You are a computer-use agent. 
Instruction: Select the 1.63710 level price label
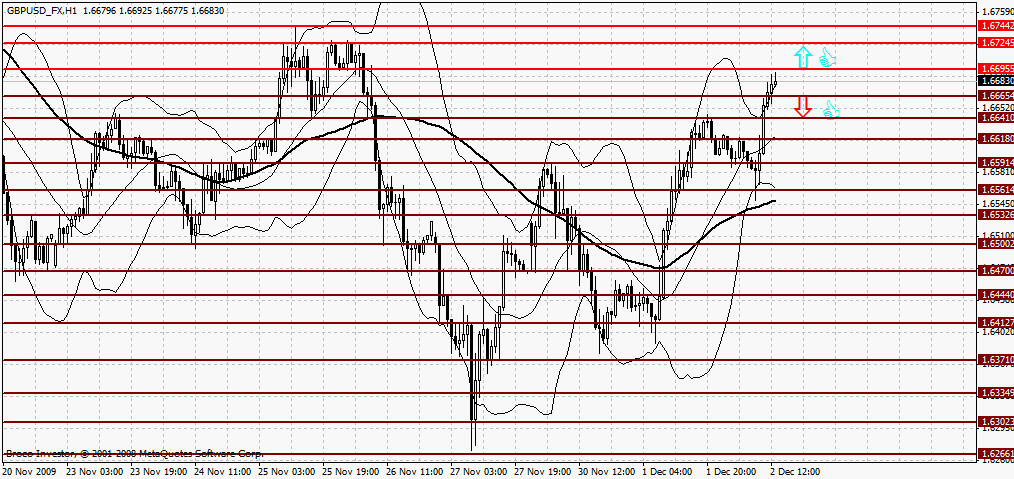tap(997, 359)
